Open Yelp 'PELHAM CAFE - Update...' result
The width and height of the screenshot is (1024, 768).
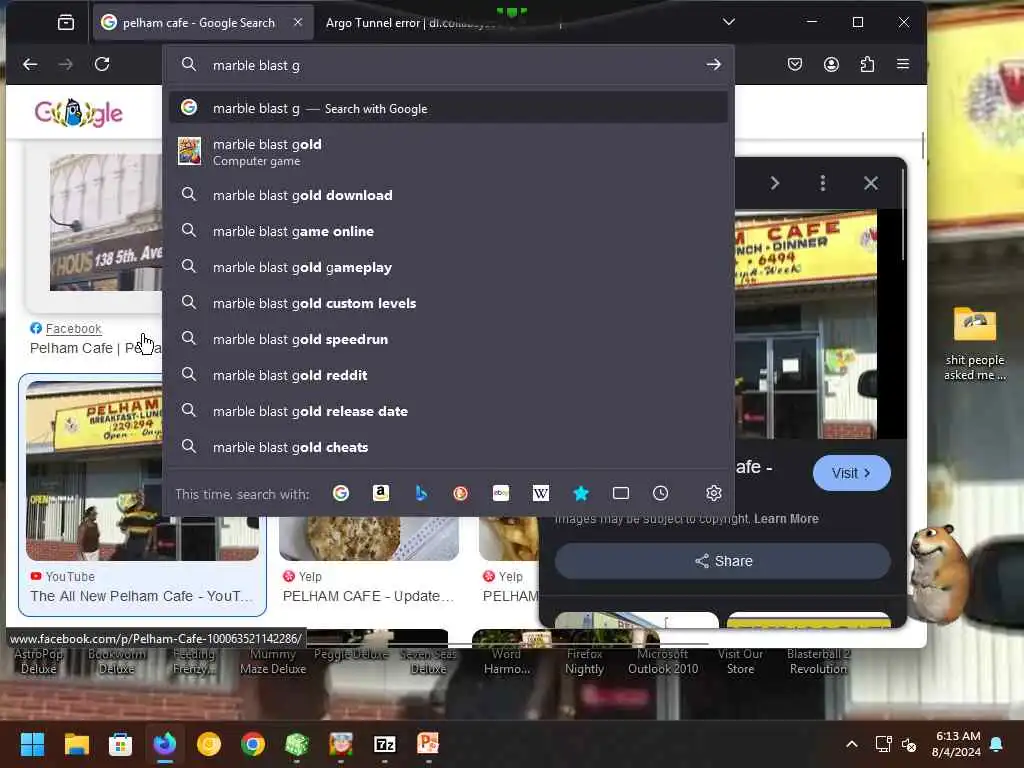point(368,596)
